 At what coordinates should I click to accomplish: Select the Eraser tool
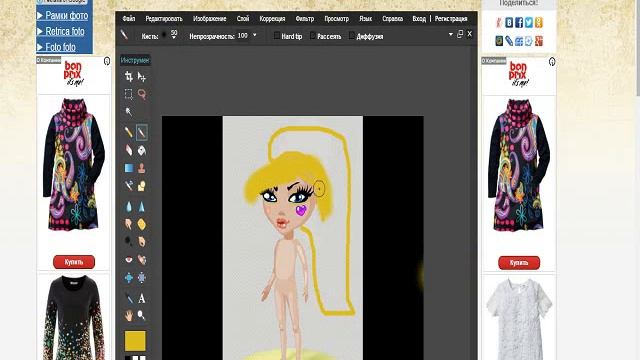coord(129,150)
